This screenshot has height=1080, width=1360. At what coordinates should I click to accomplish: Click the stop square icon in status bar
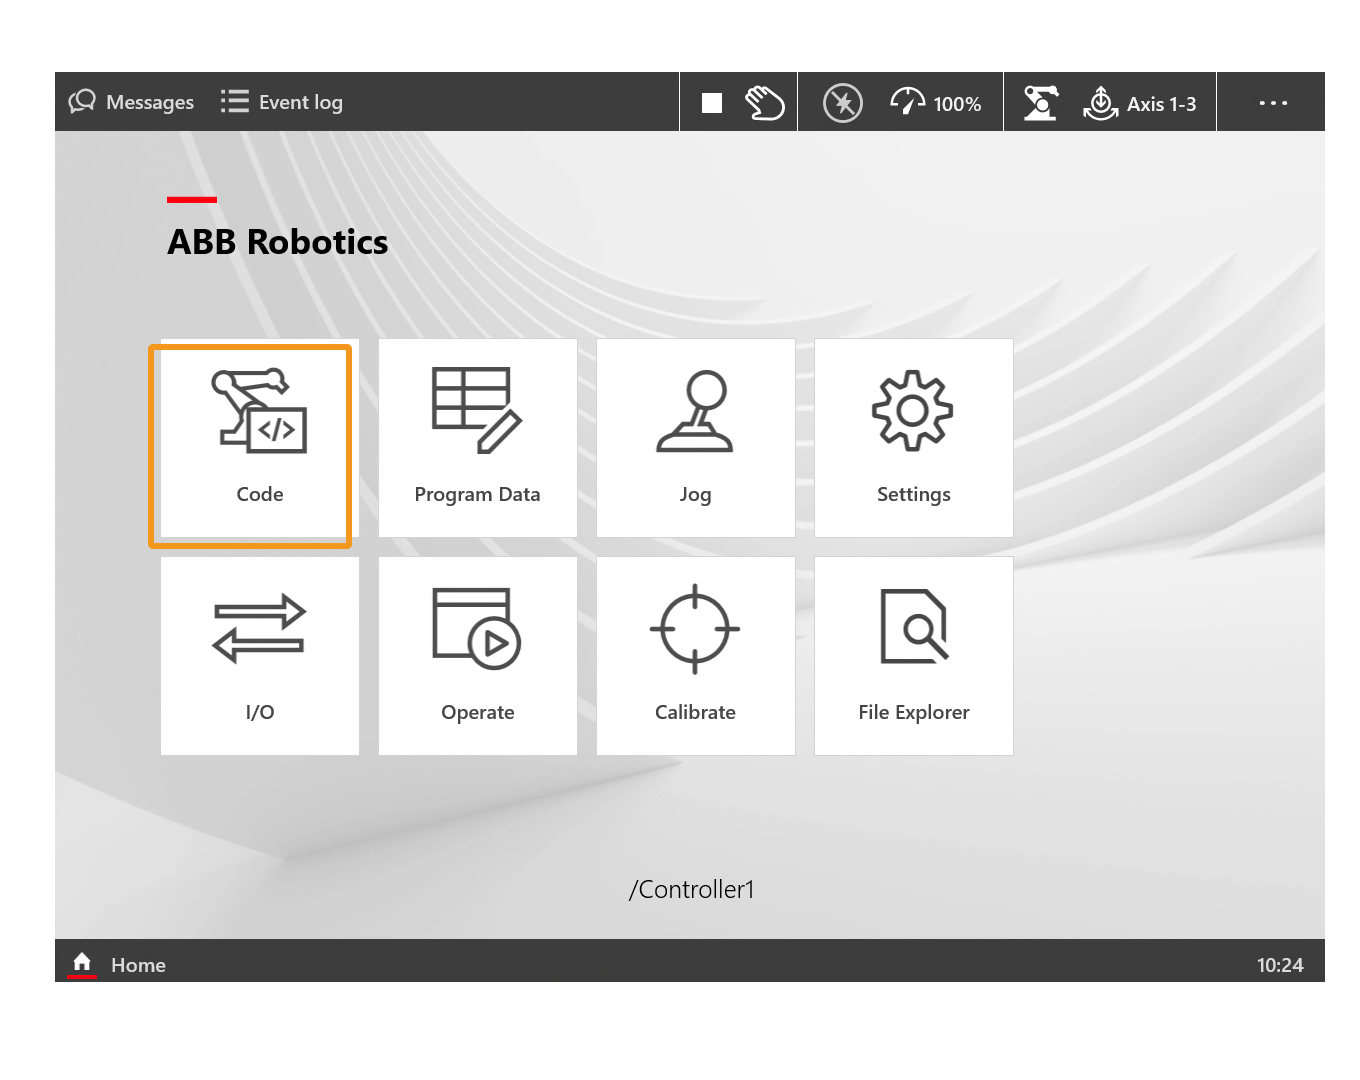coord(712,103)
